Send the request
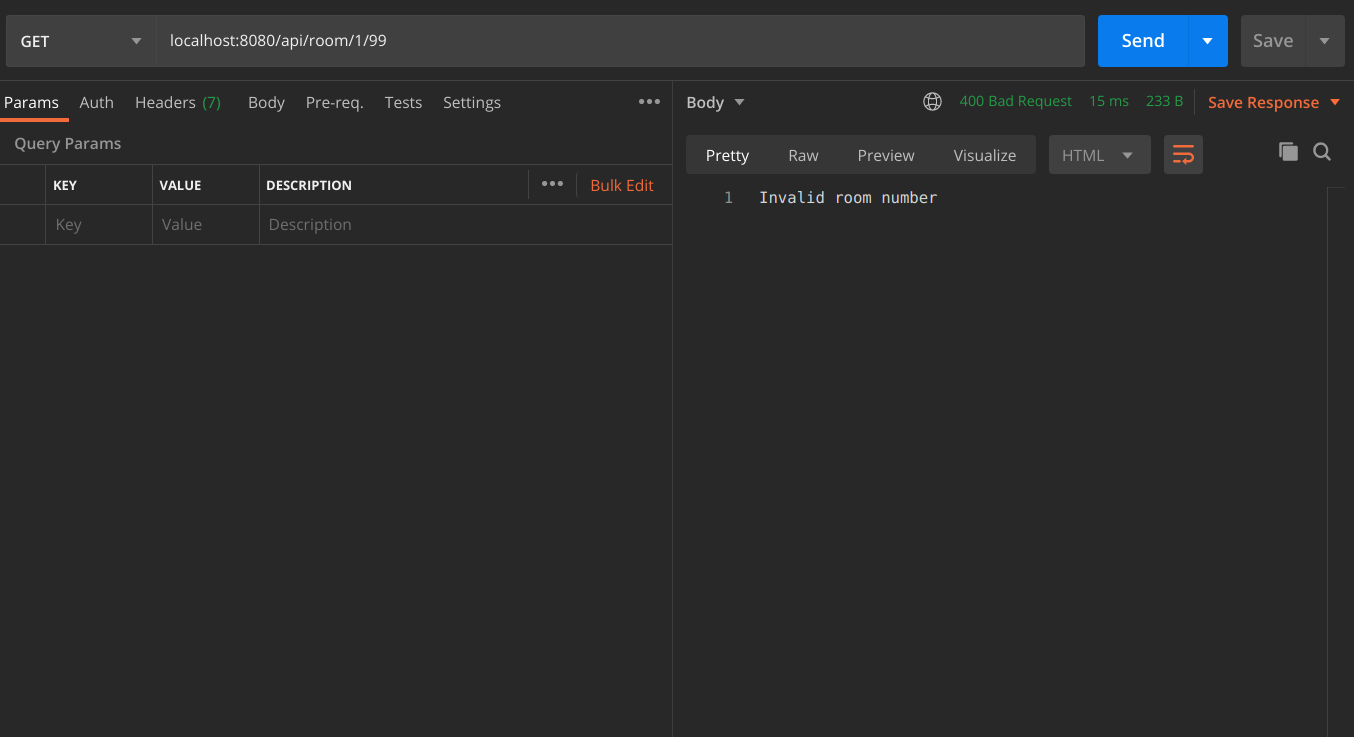1354x737 pixels. coord(1142,41)
